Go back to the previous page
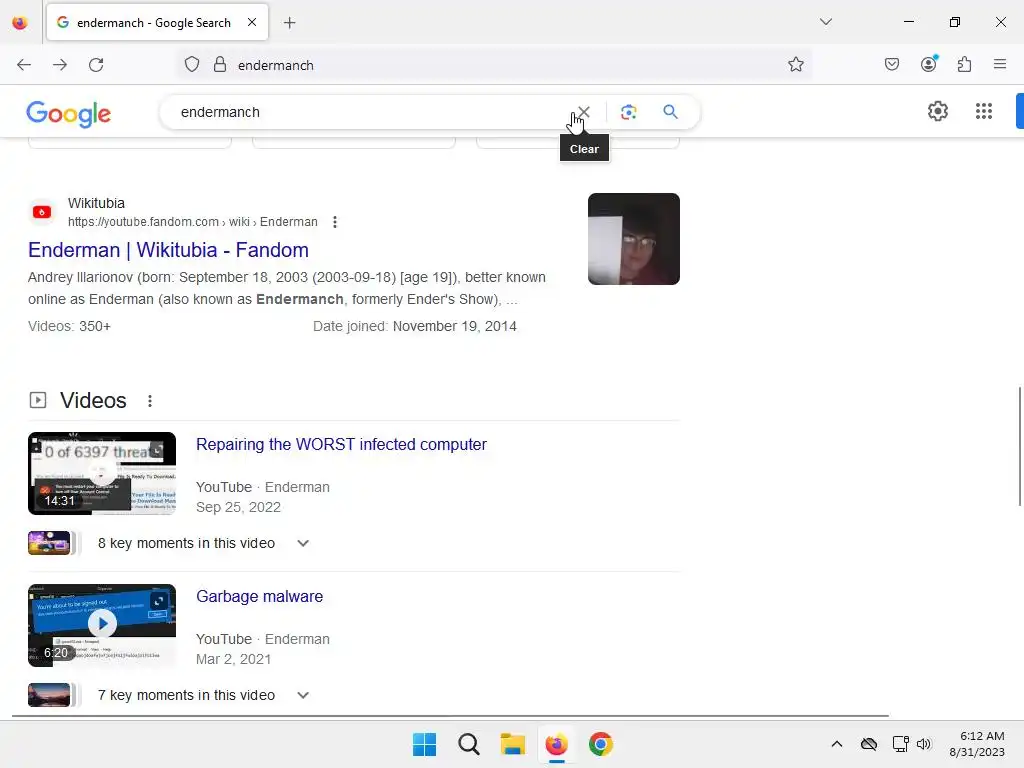Image resolution: width=1024 pixels, height=768 pixels. (x=24, y=65)
